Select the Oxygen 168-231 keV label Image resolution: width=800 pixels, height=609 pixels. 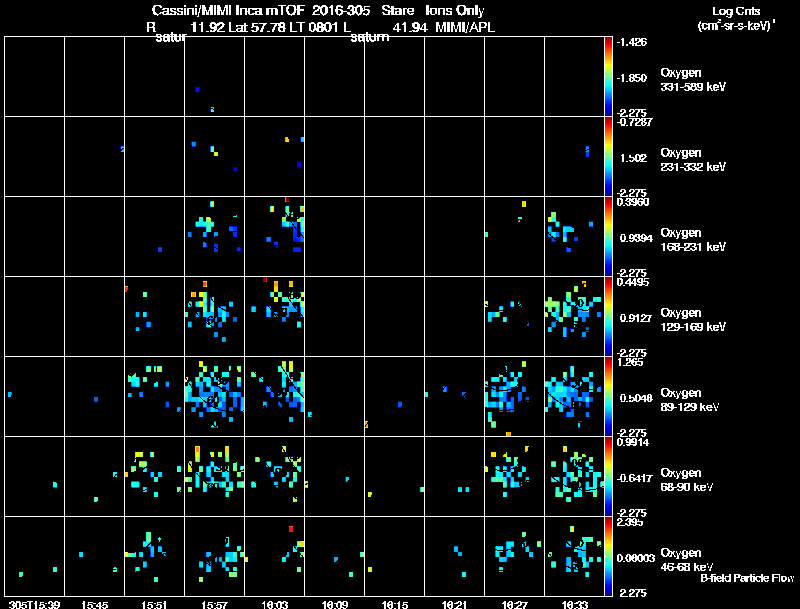pyautogui.click(x=693, y=240)
